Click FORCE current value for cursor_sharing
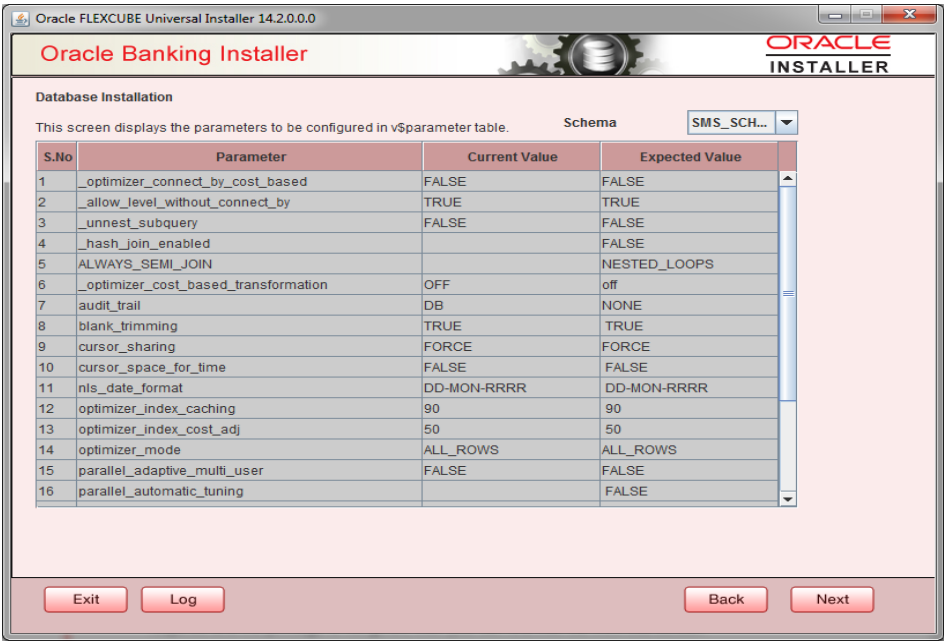 pos(511,346)
